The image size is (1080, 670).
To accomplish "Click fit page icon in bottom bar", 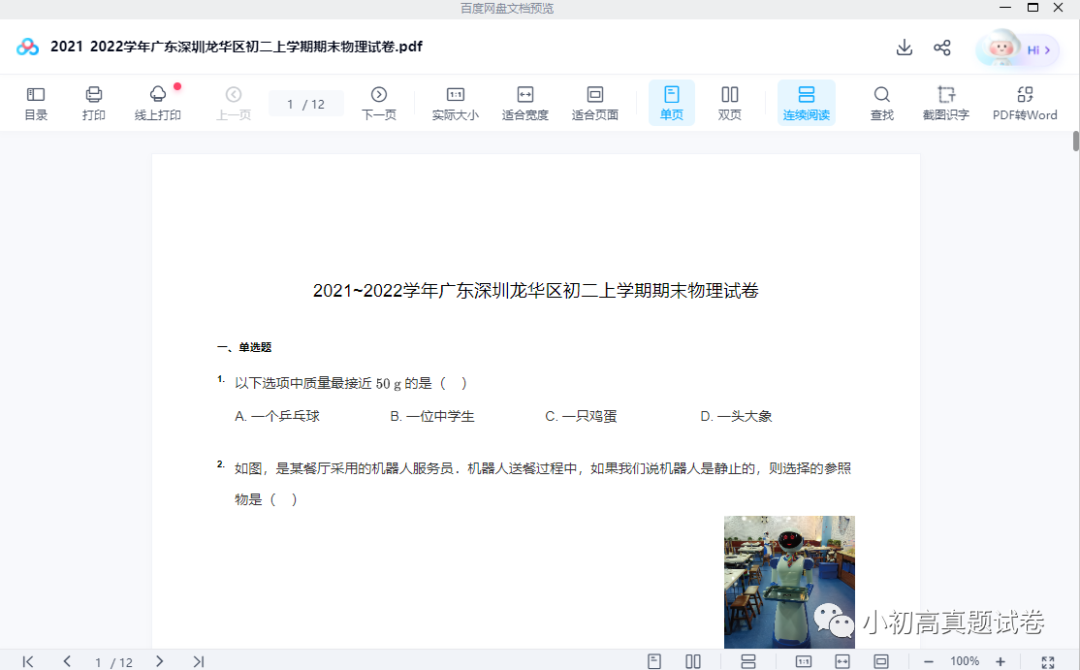I will tap(881, 662).
